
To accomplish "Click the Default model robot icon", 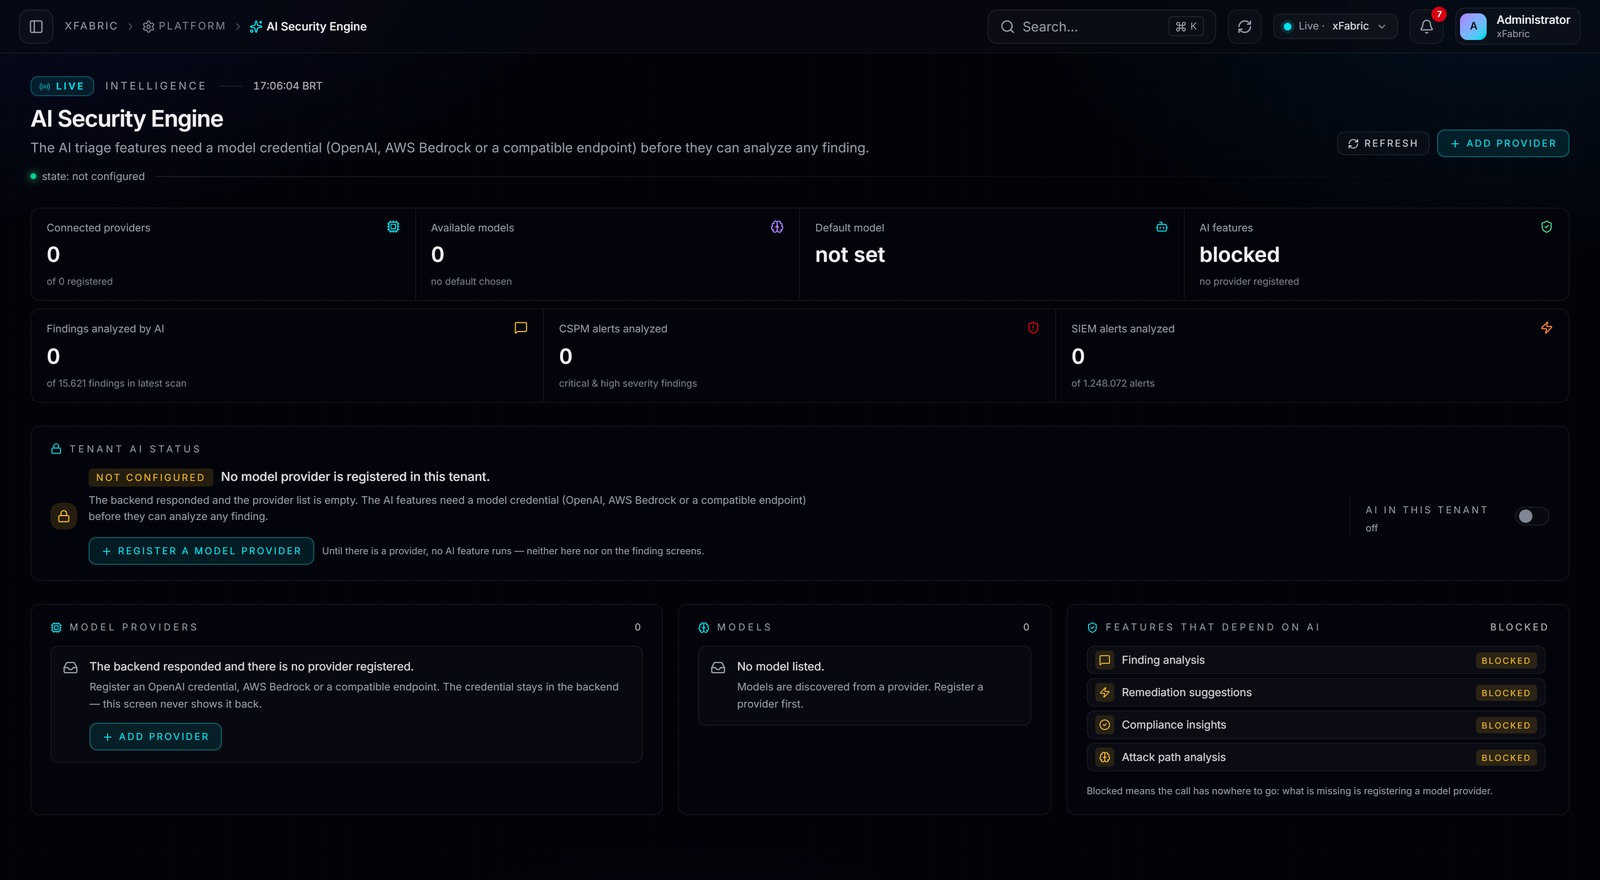I will [1161, 227].
